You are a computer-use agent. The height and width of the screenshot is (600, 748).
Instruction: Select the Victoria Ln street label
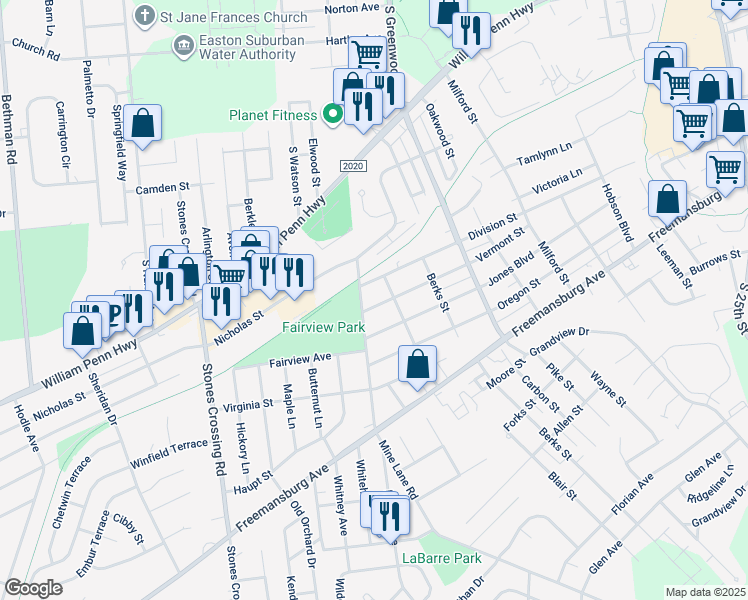point(557,180)
